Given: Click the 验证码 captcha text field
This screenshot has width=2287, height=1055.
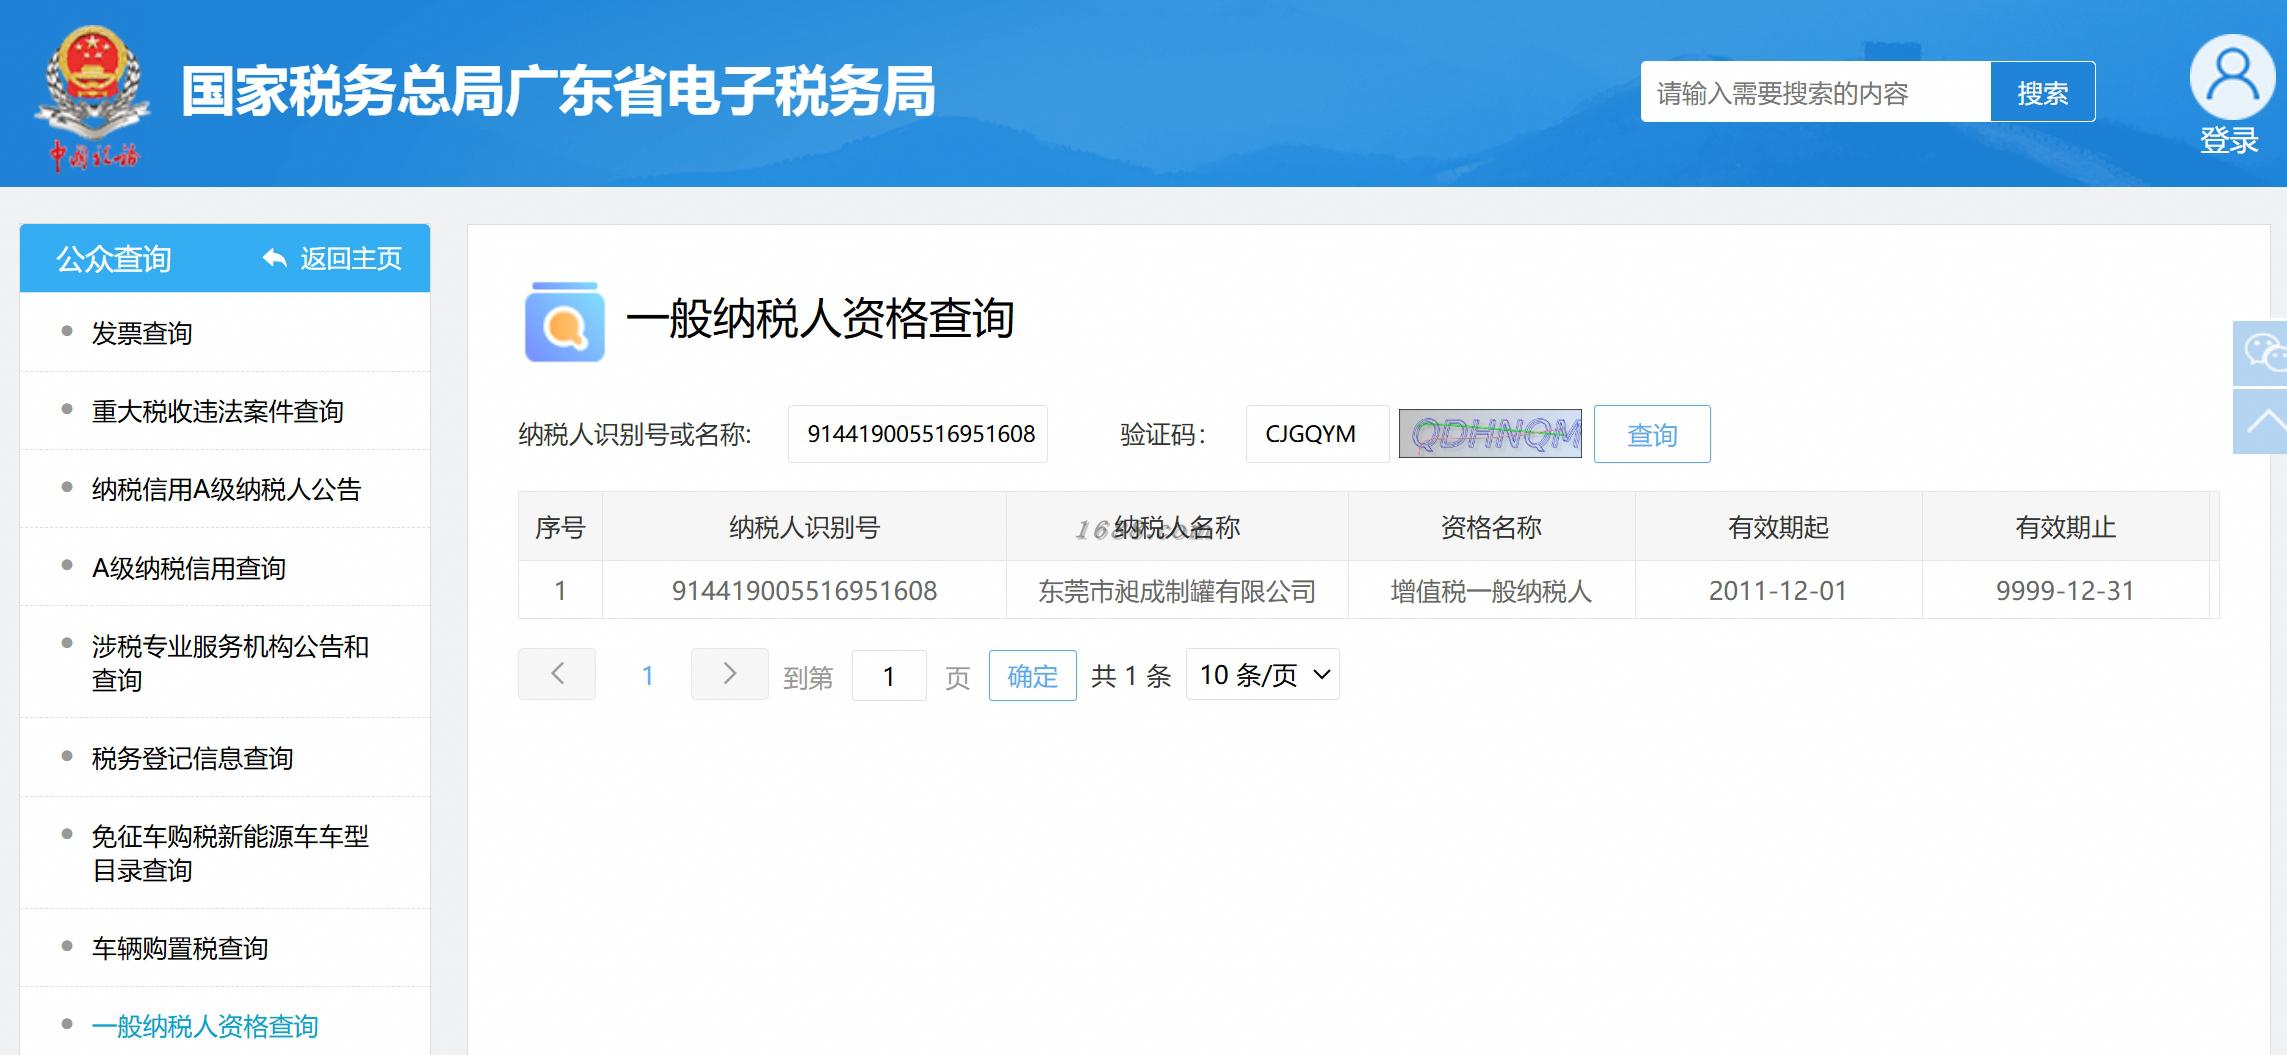Looking at the screenshot, I should 1317,434.
